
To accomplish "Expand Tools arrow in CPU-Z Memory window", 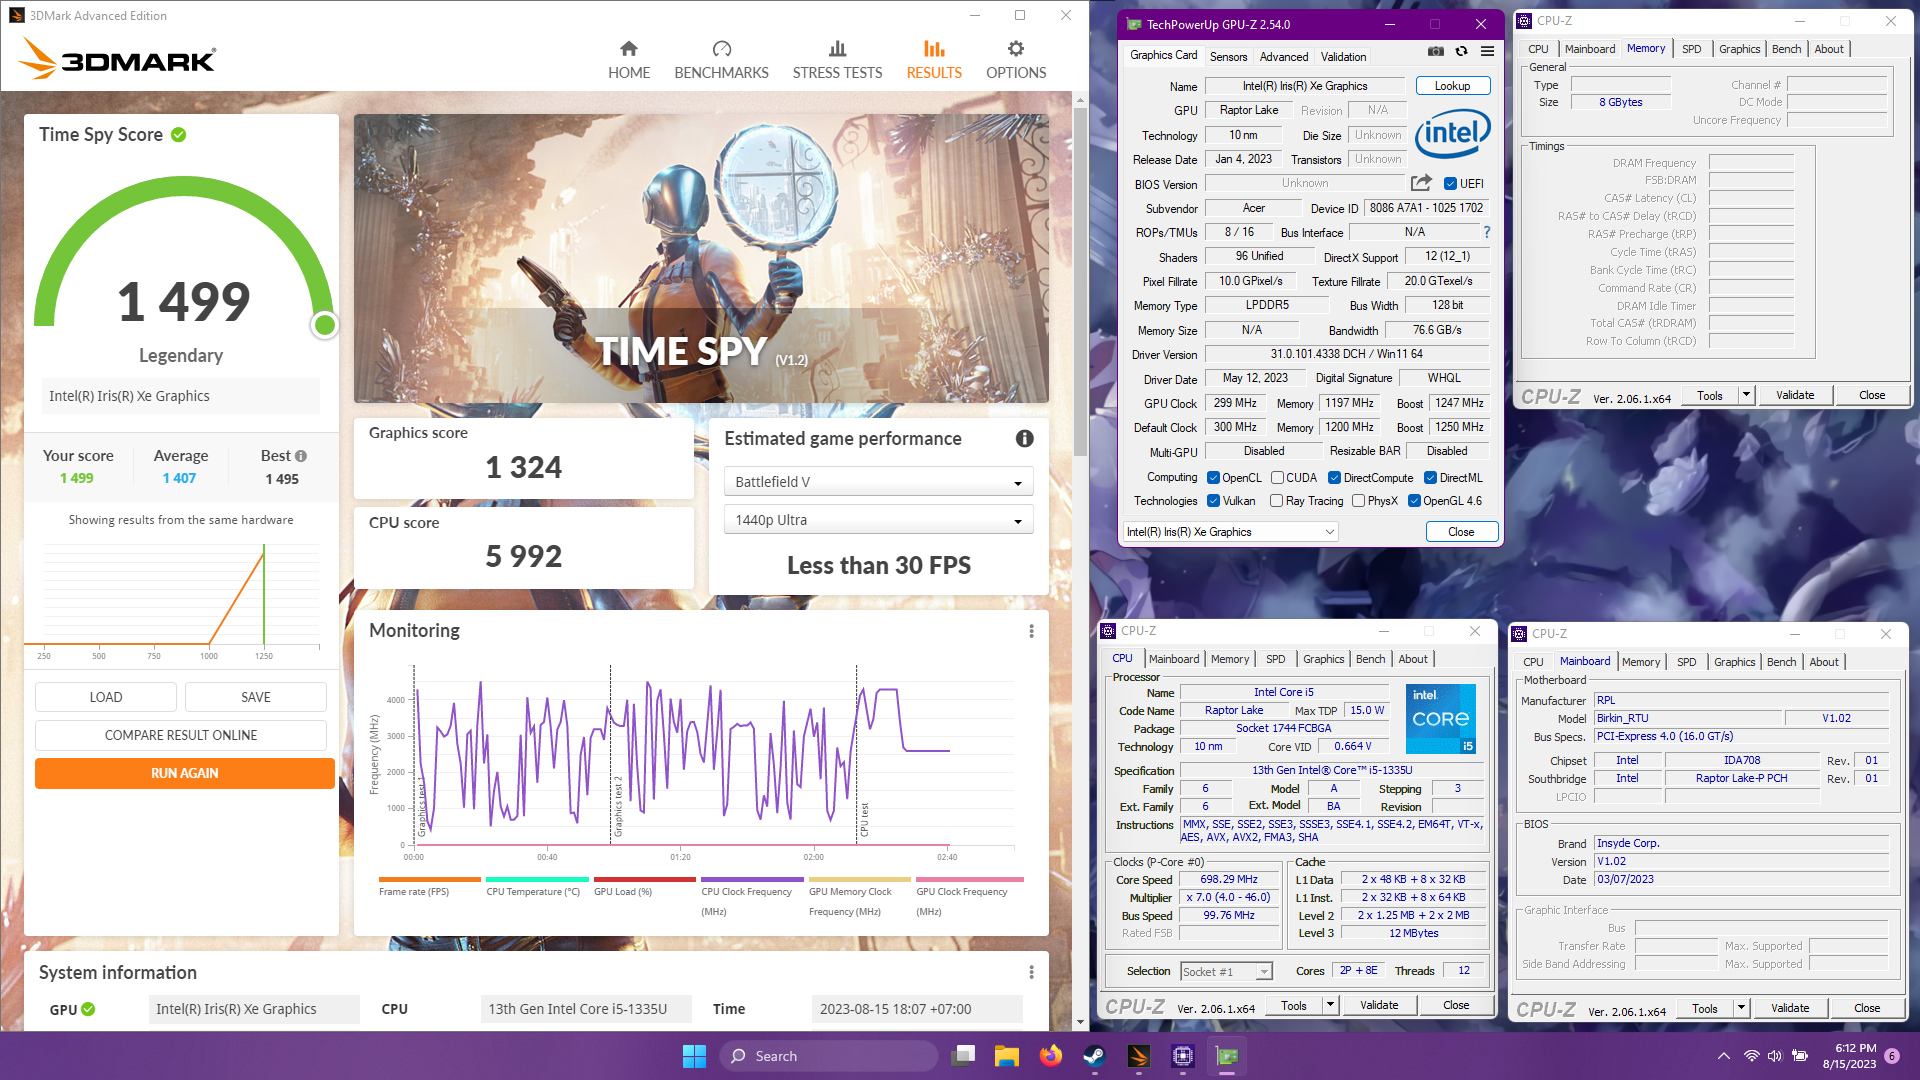I will point(1746,395).
